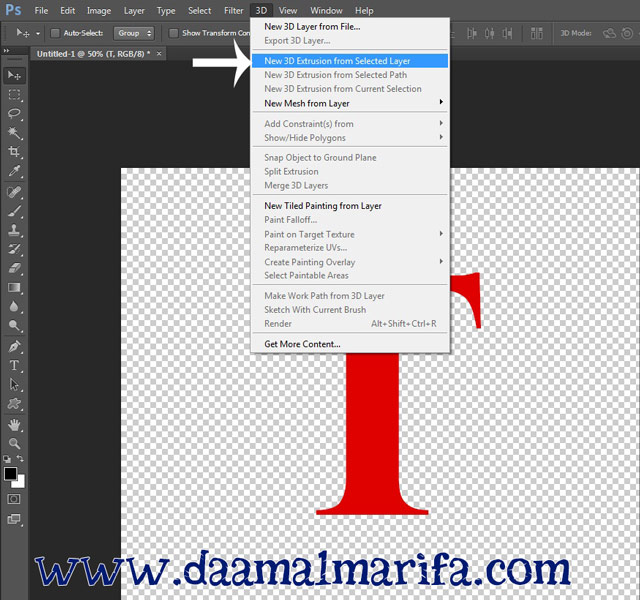Open the Edit menu
640x600 pixels.
[x=68, y=11]
